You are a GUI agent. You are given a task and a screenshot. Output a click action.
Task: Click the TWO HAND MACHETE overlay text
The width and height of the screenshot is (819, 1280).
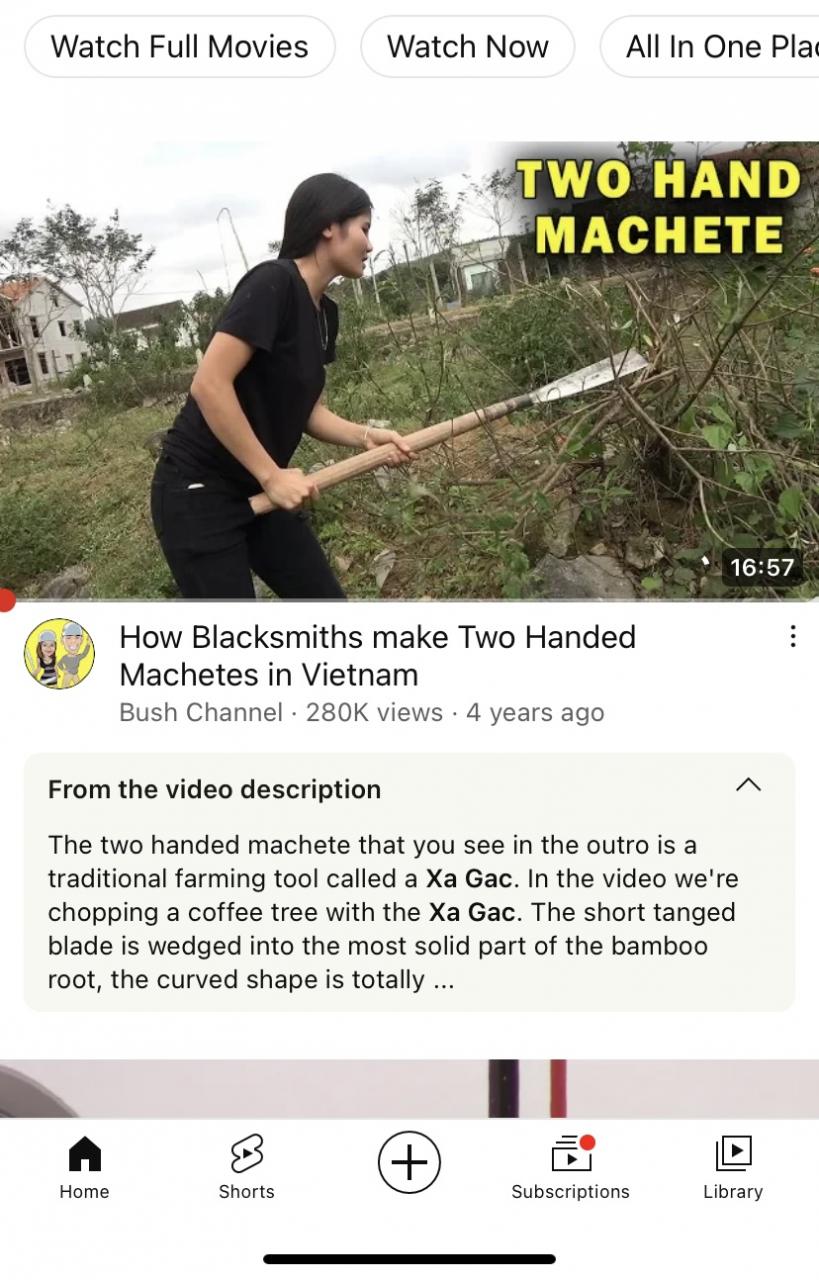point(660,207)
